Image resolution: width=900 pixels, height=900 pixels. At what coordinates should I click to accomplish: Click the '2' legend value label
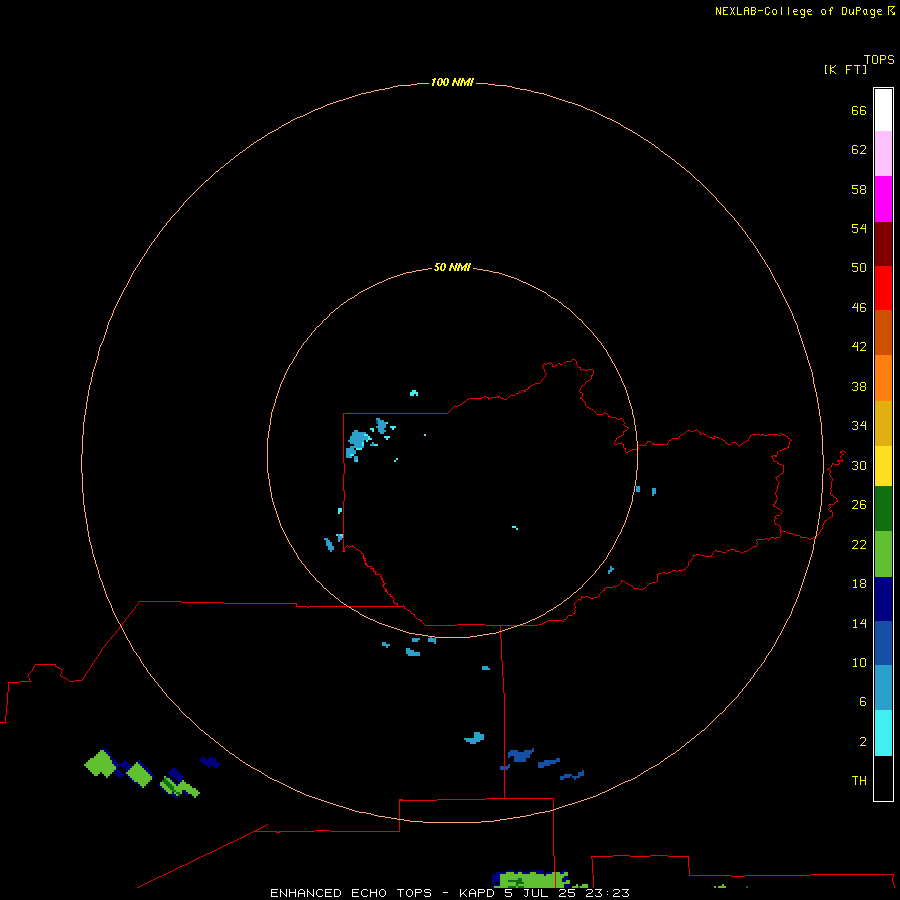[863, 742]
